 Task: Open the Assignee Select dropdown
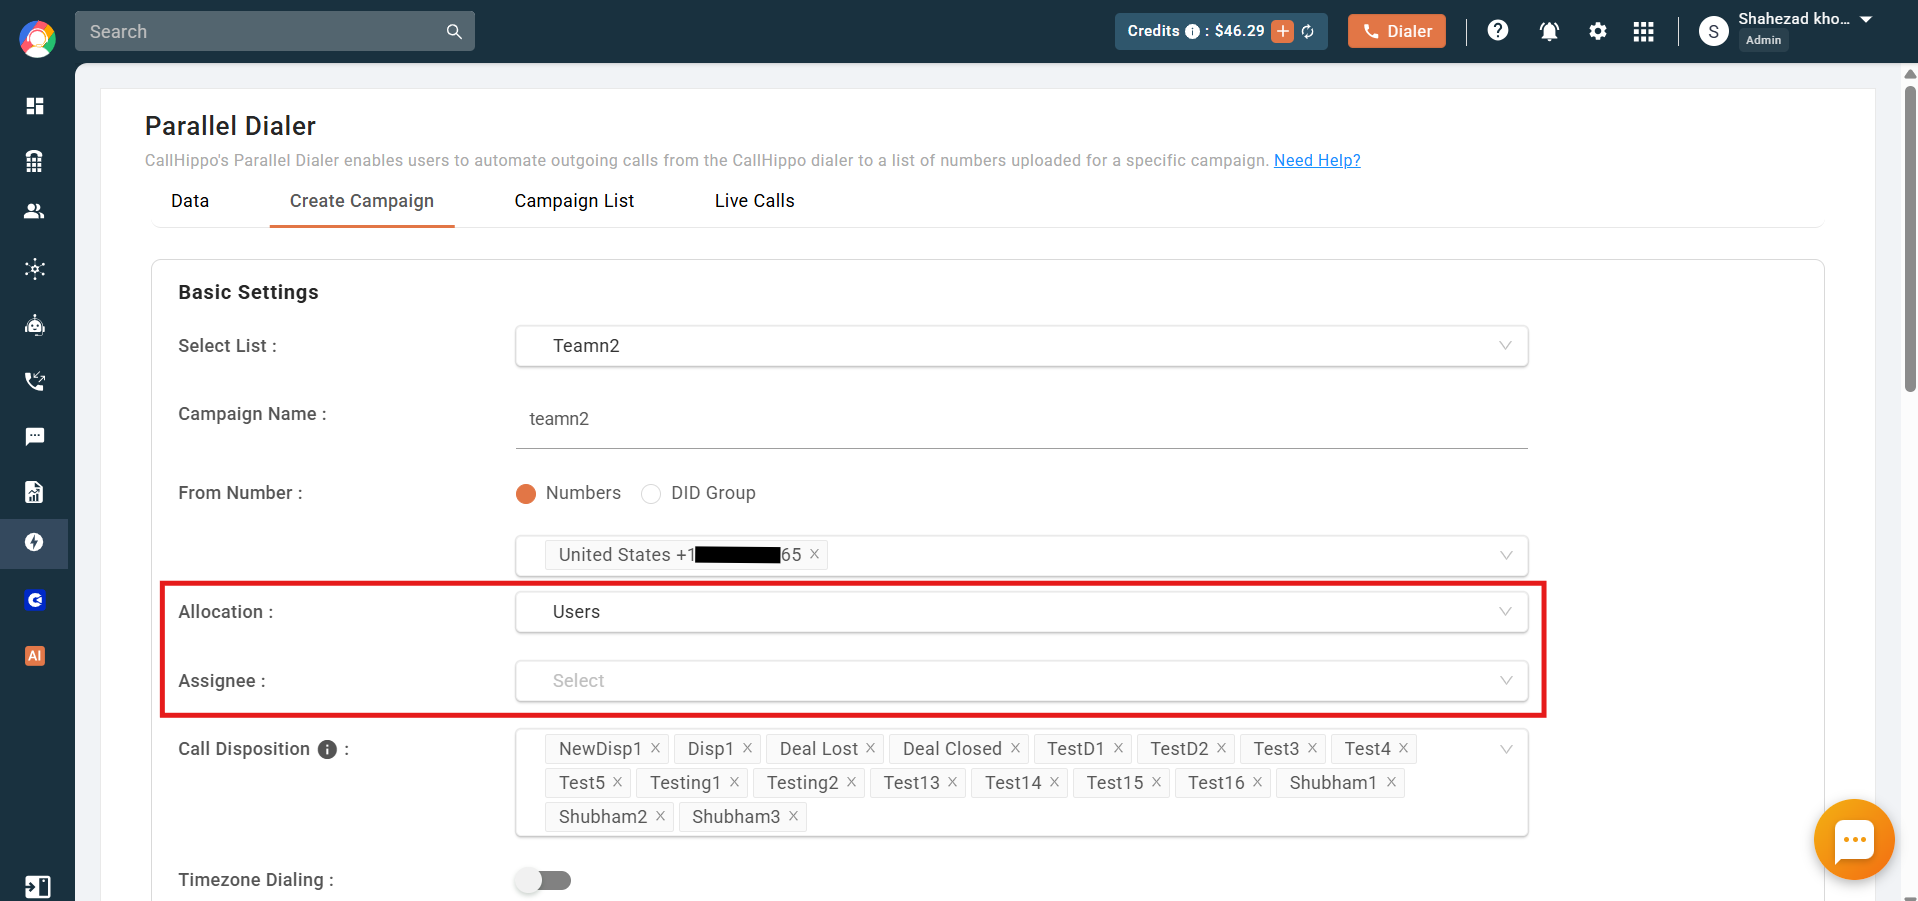click(1021, 681)
